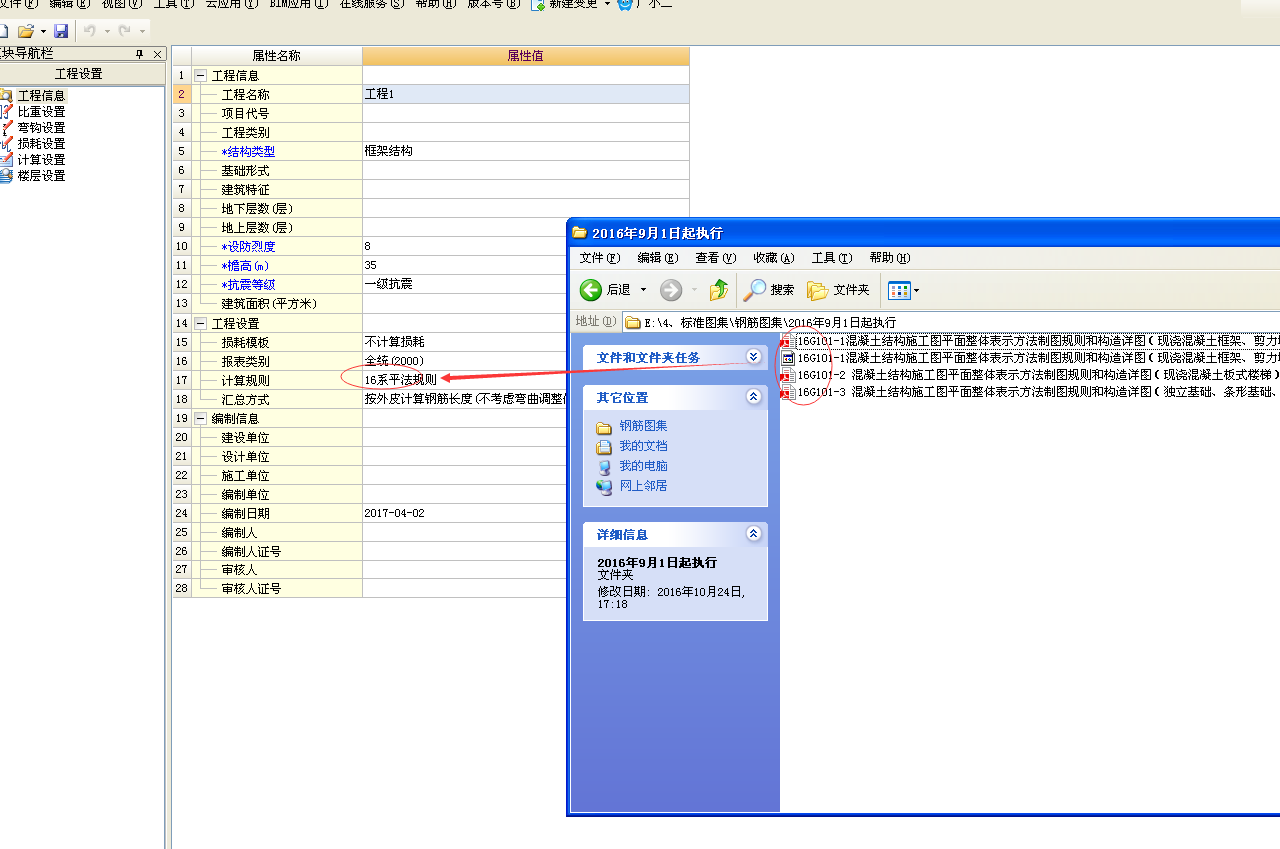Select 工程信息 in the navigation list
The width and height of the screenshot is (1280, 849).
click(x=41, y=96)
